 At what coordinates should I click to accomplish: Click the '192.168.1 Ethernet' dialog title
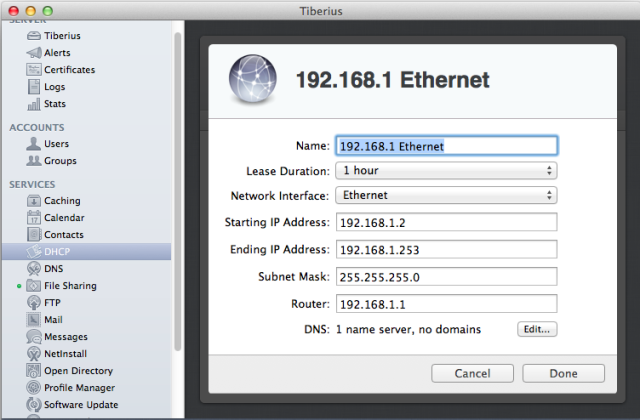point(392,80)
